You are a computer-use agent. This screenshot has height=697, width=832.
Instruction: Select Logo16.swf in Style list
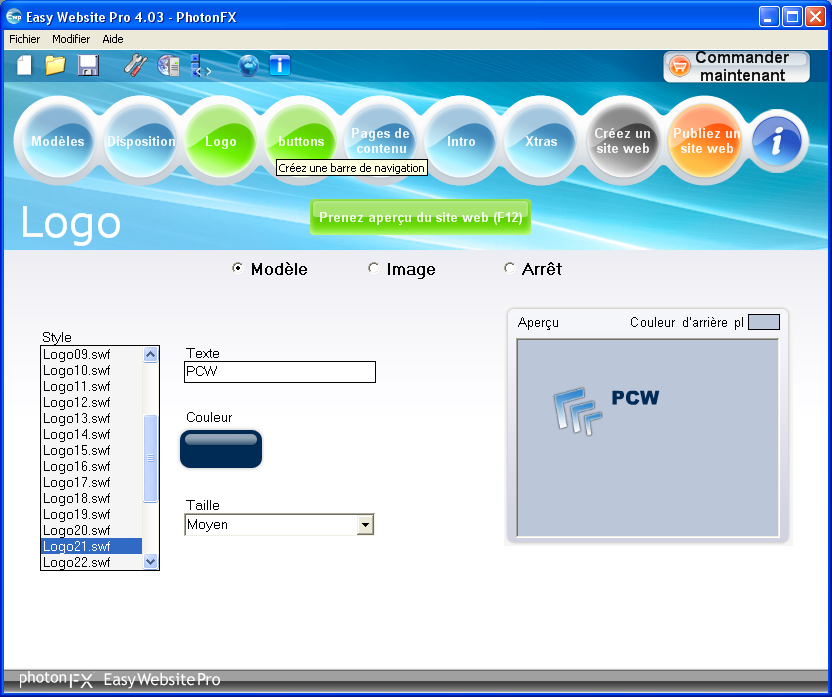coord(91,466)
